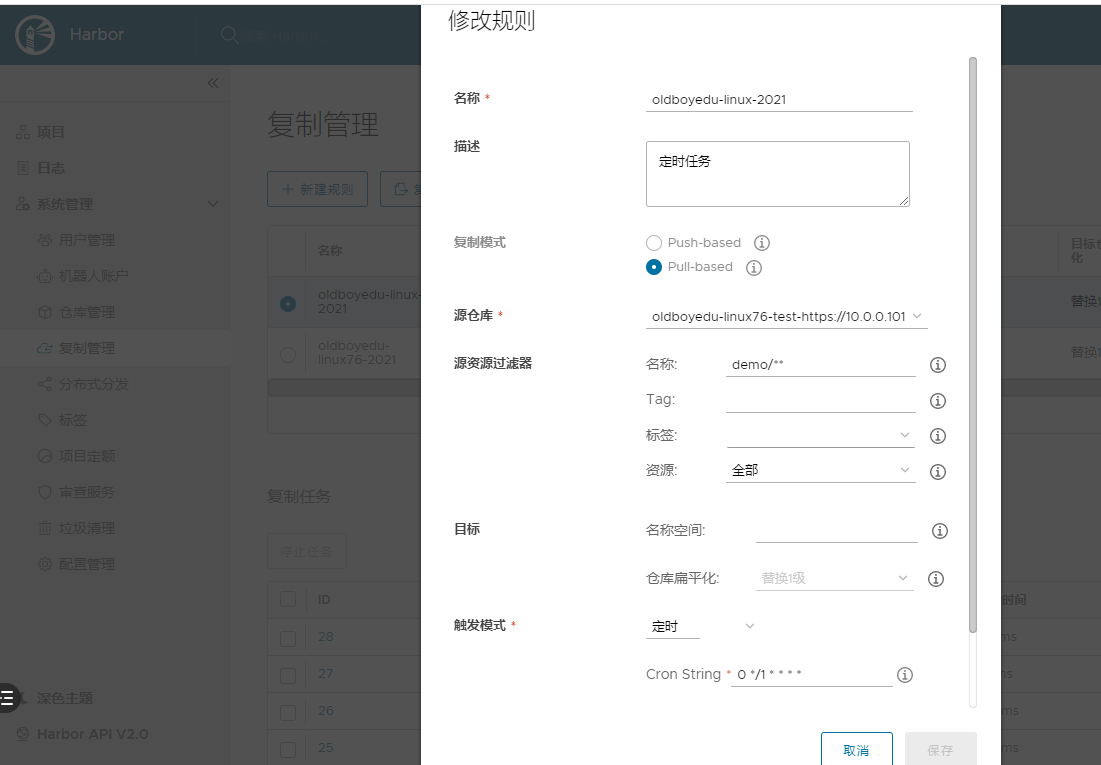Click 取消 to cancel rule edit
The height and width of the screenshot is (765, 1101).
click(x=856, y=750)
